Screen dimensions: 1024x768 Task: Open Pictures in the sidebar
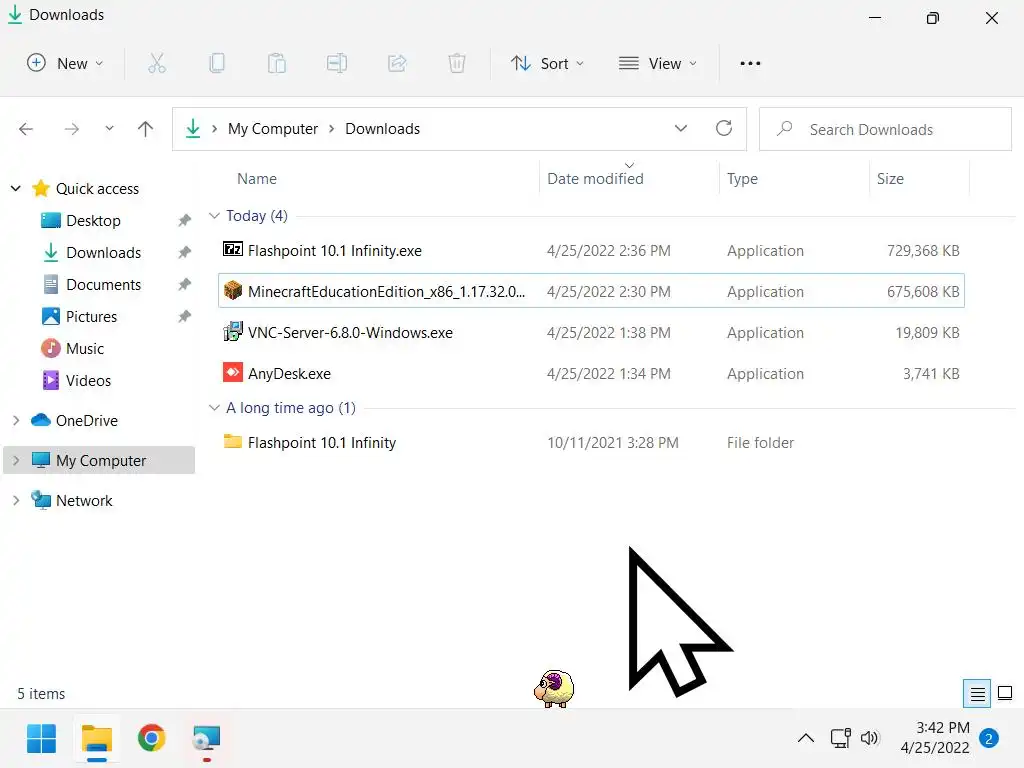click(91, 317)
